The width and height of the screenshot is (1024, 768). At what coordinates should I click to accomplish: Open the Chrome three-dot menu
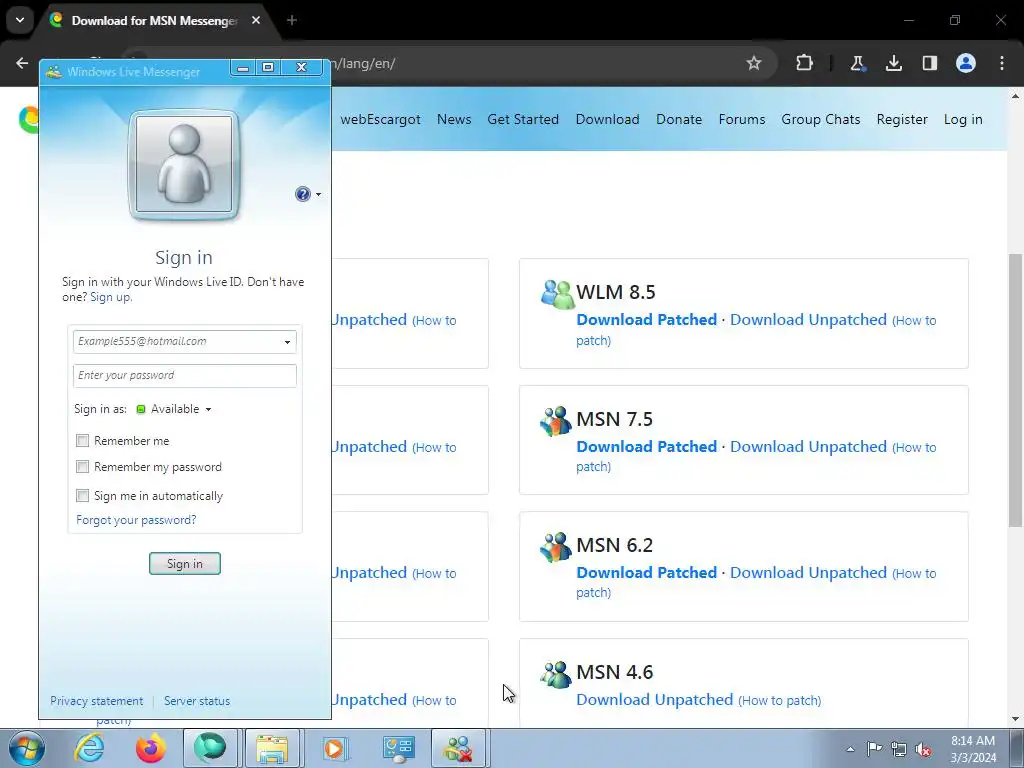1002,63
